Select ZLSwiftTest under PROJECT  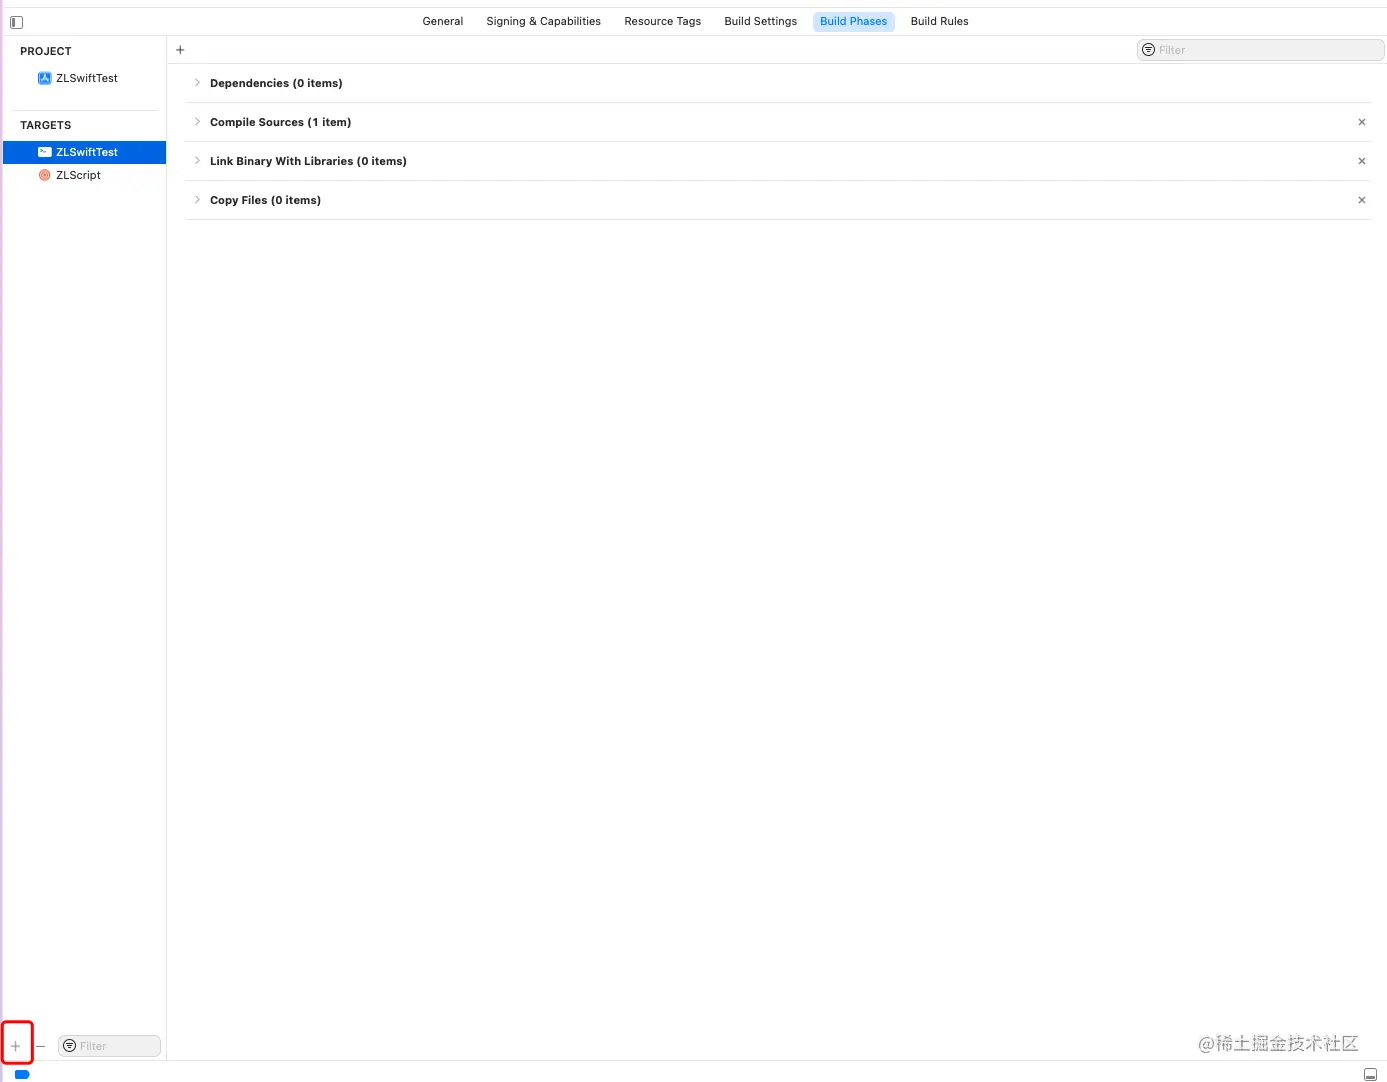tap(86, 78)
